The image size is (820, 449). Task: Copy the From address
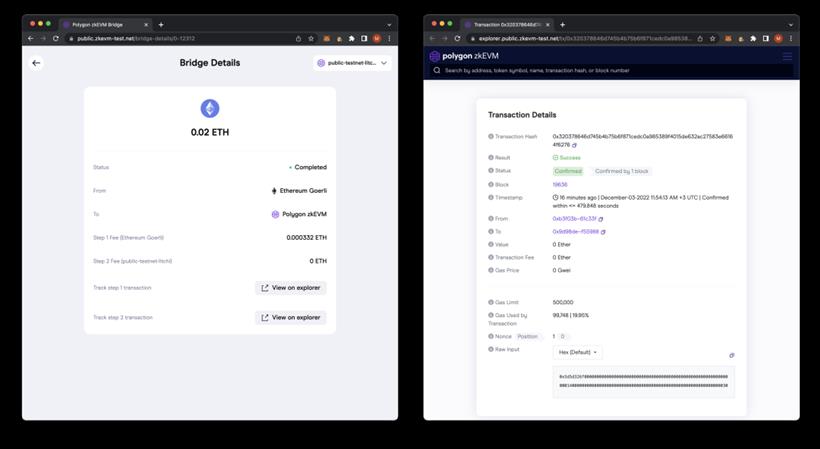click(601, 220)
